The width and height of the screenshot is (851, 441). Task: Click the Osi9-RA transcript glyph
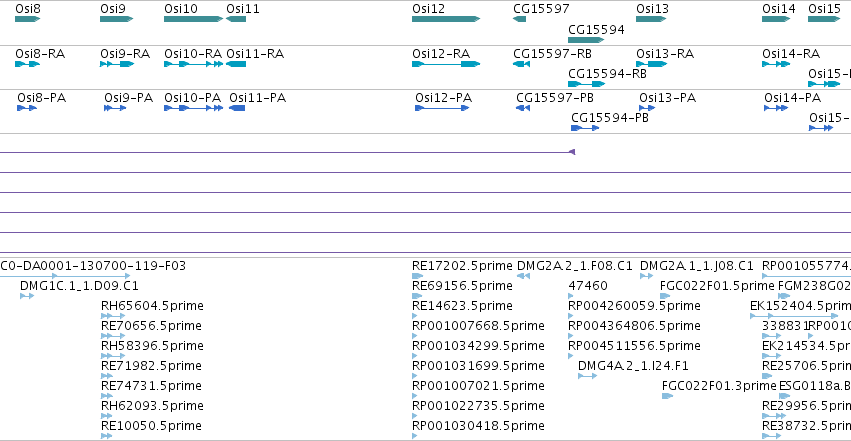(117, 64)
